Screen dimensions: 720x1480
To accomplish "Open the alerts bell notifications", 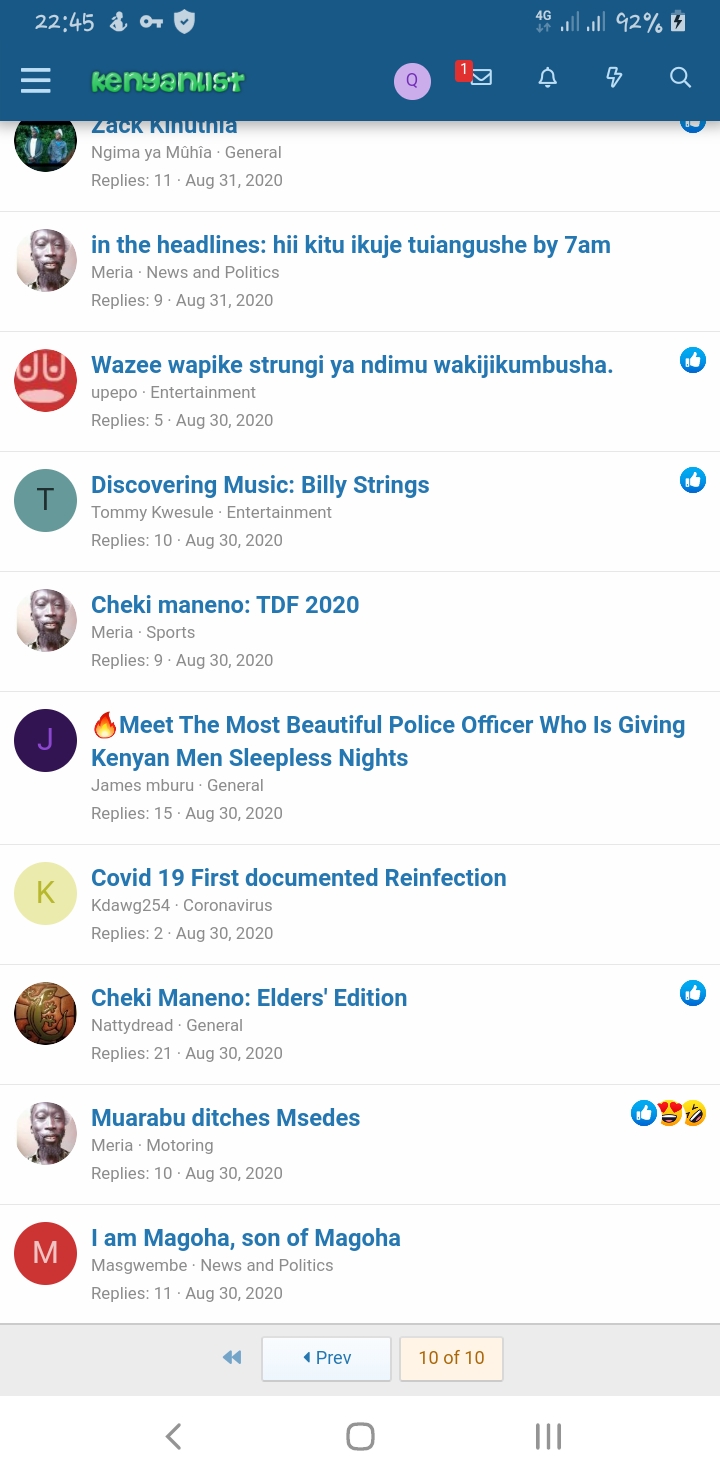I will click(x=548, y=78).
